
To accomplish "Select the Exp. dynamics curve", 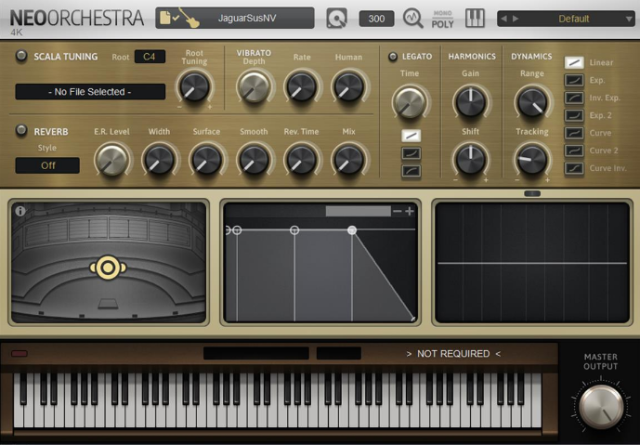I will pos(574,80).
